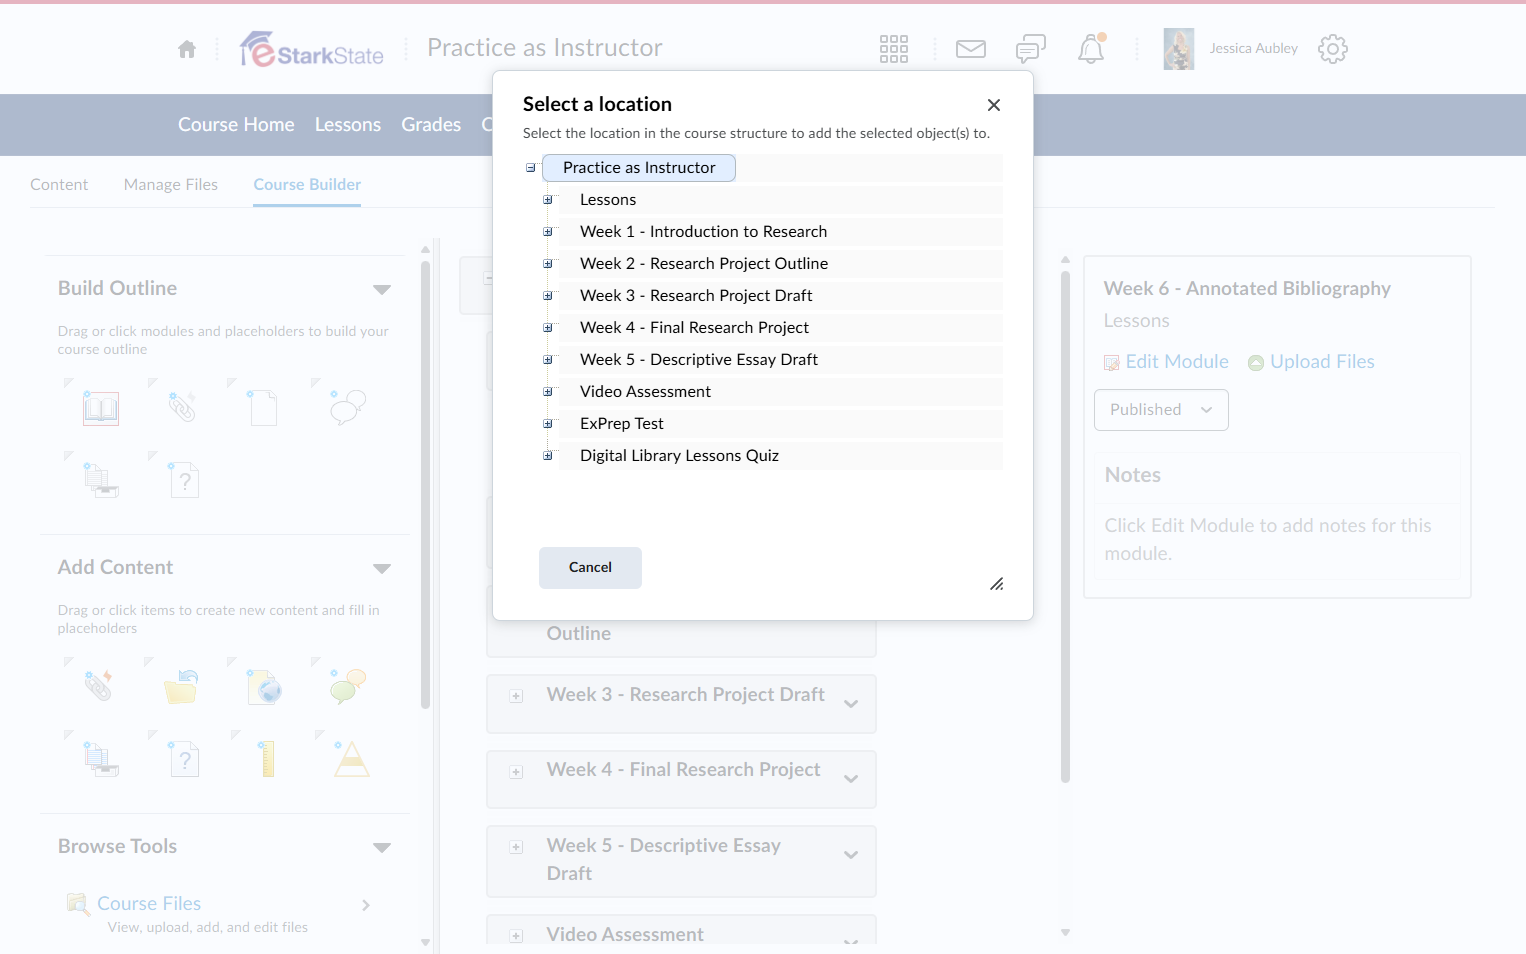1526x954 pixels.
Task: Open the Published status dropdown
Action: pos(1161,410)
